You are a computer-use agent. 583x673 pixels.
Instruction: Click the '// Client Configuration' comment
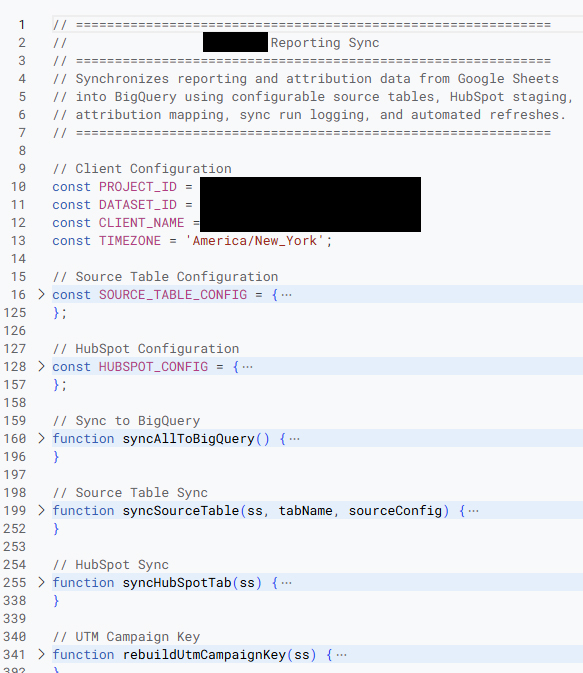pyautogui.click(x=142, y=169)
